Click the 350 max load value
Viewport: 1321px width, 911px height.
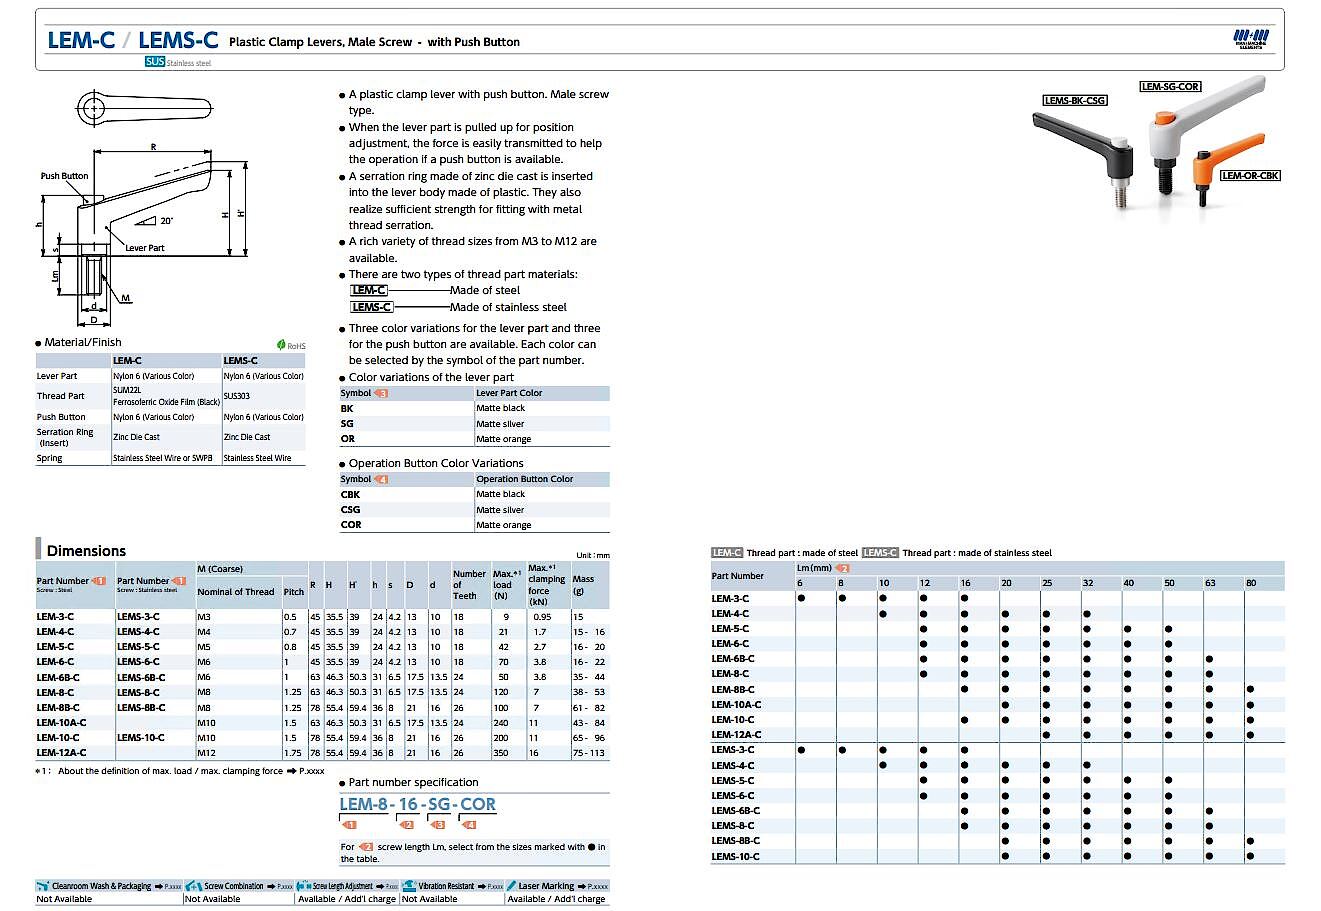[x=501, y=752]
